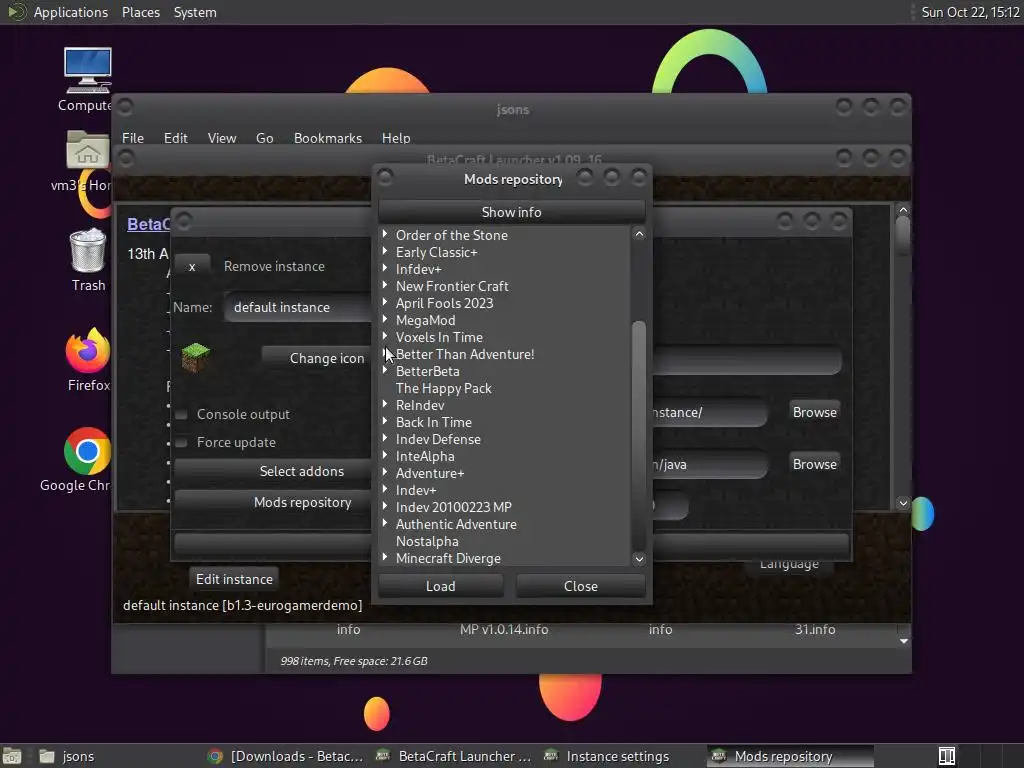The image size is (1024, 768).
Task: Click the grass block instance icon
Action: (x=195, y=357)
